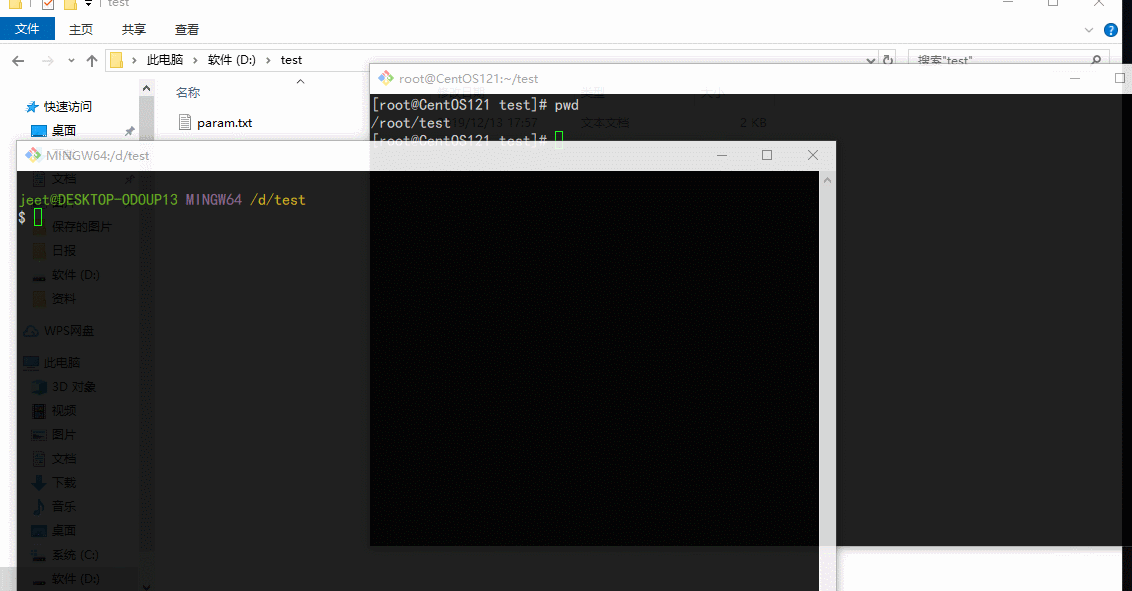The height and width of the screenshot is (591, 1132).
Task: Click the Explorer forward arrow
Action: click(x=48, y=61)
